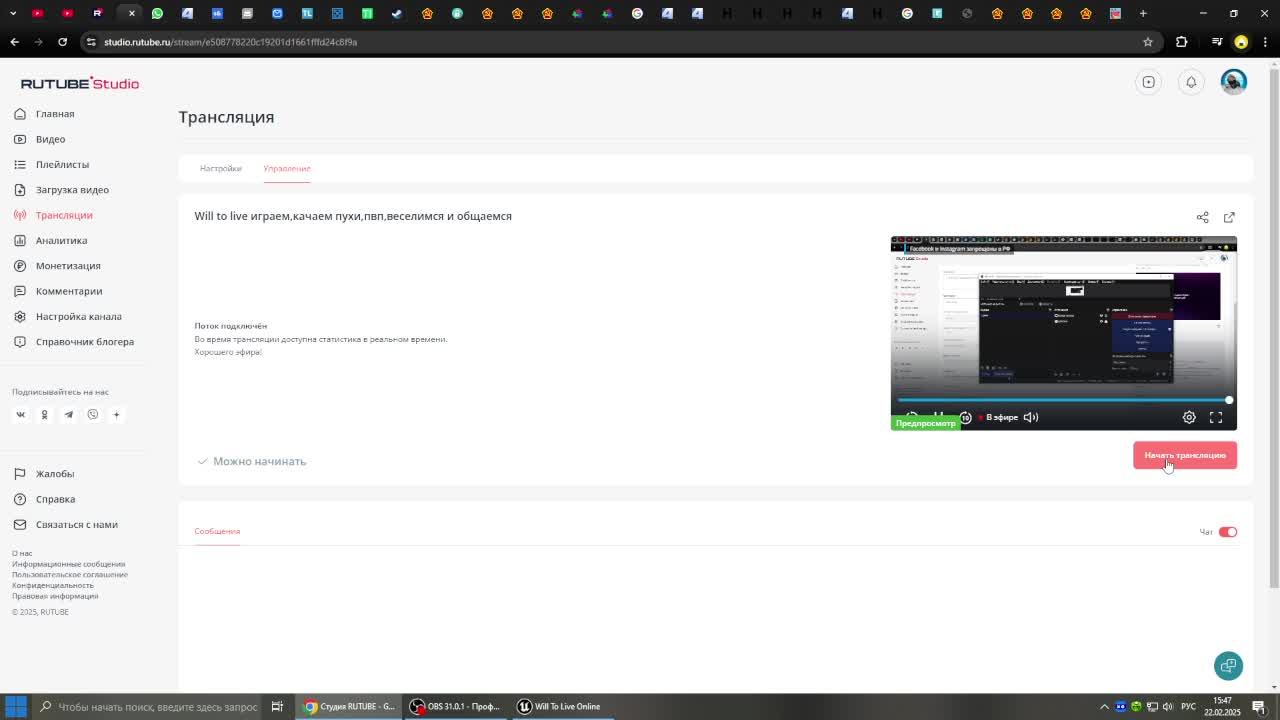1280x720 pixels.
Task: Open the Telegram social link
Action: [x=68, y=414]
